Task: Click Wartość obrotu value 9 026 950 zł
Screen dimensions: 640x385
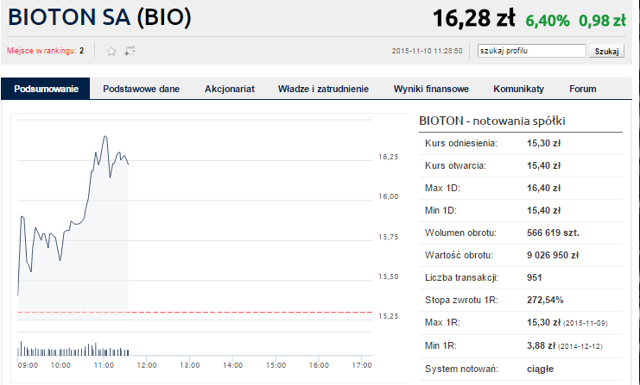Action: pyautogui.click(x=553, y=255)
